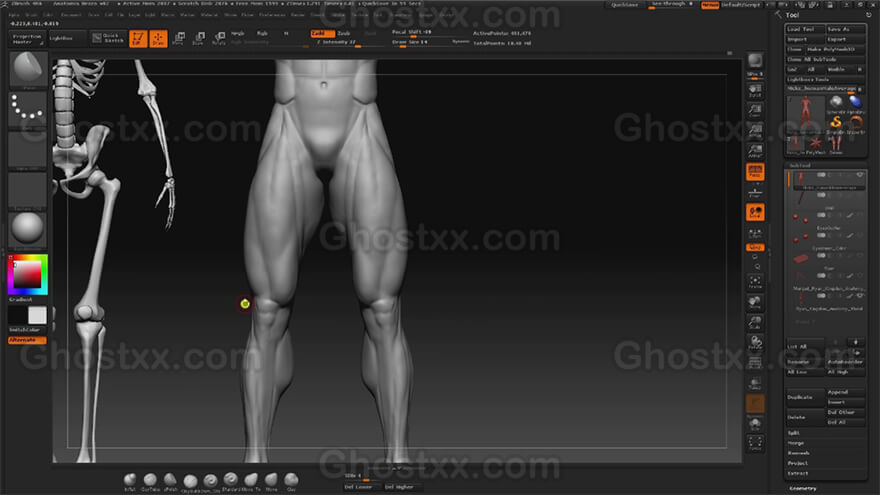
Task: Toggle the Rgb channel
Action: [x=262, y=34]
